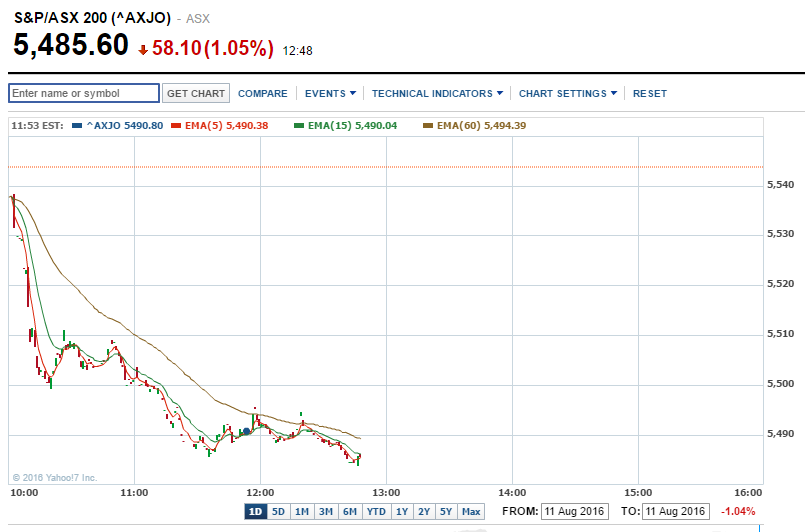Image resolution: width=805 pixels, height=532 pixels.
Task: Expand the EVENTS dropdown menu
Action: pyautogui.click(x=330, y=93)
